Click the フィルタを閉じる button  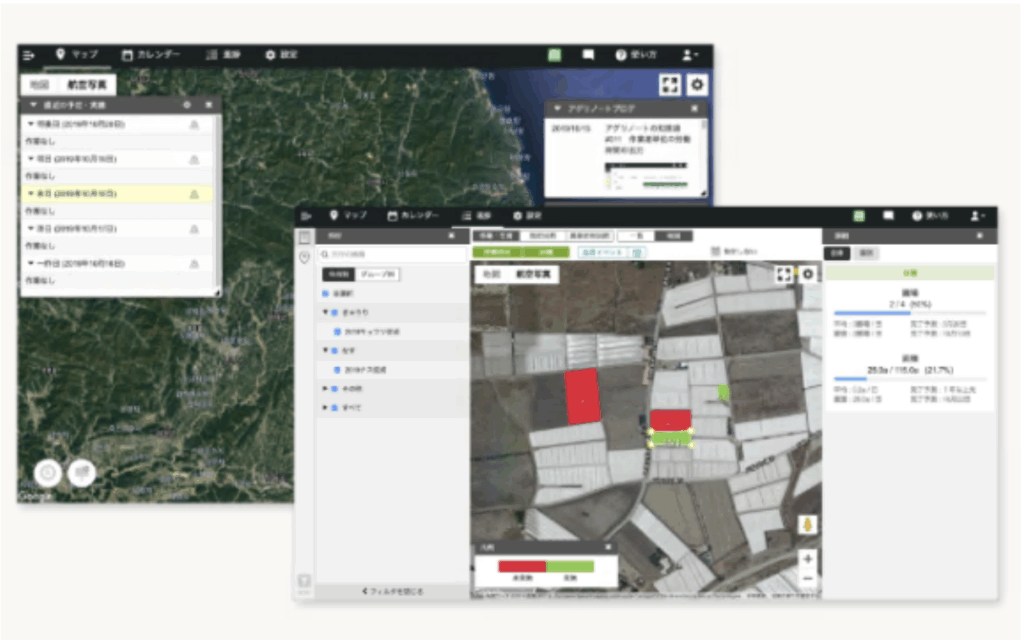coord(392,592)
